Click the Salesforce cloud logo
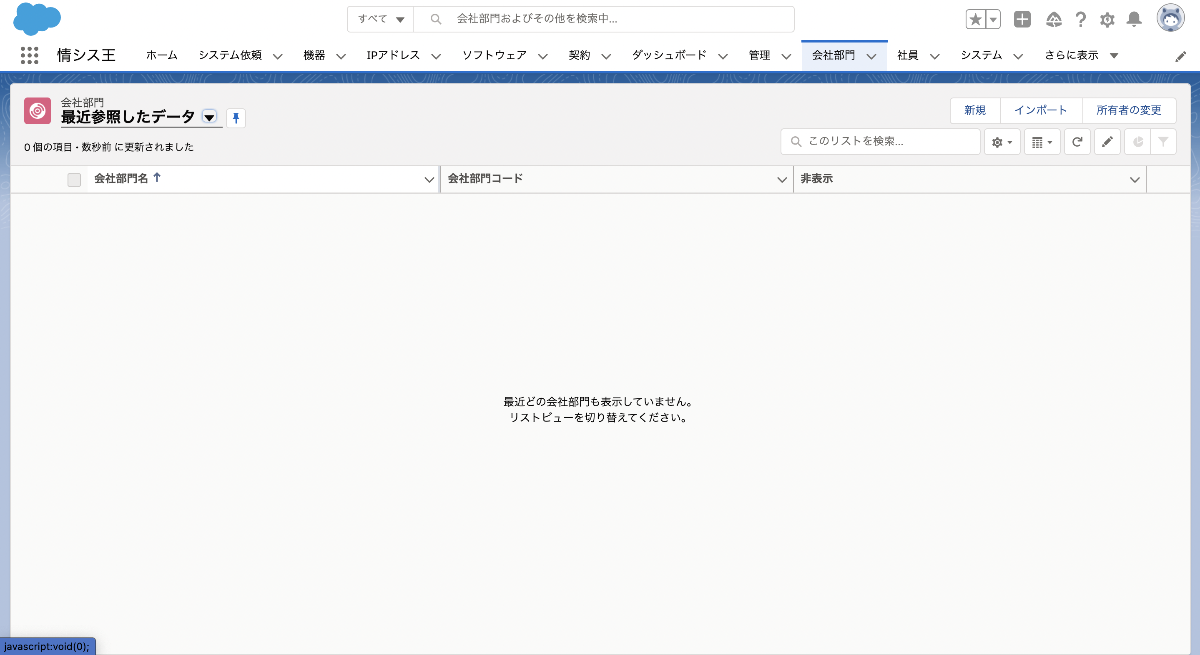The height and width of the screenshot is (655, 1200). pyautogui.click(x=37, y=19)
